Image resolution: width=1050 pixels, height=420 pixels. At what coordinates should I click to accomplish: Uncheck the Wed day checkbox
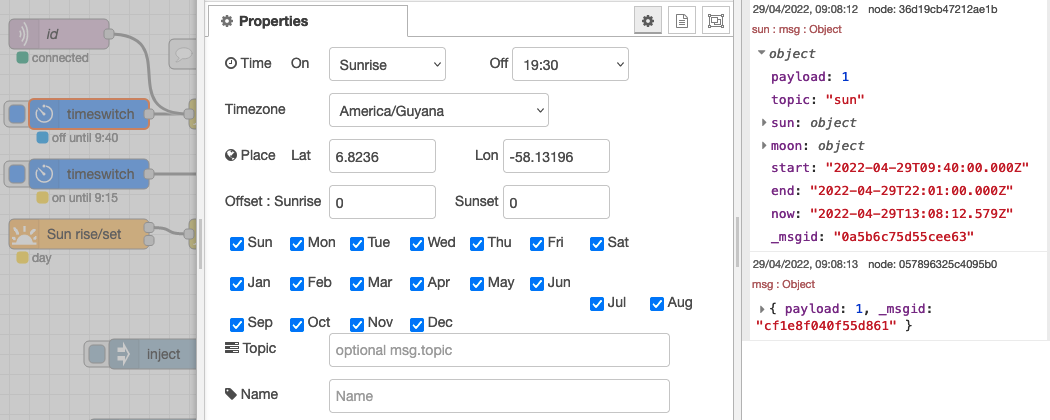click(417, 244)
